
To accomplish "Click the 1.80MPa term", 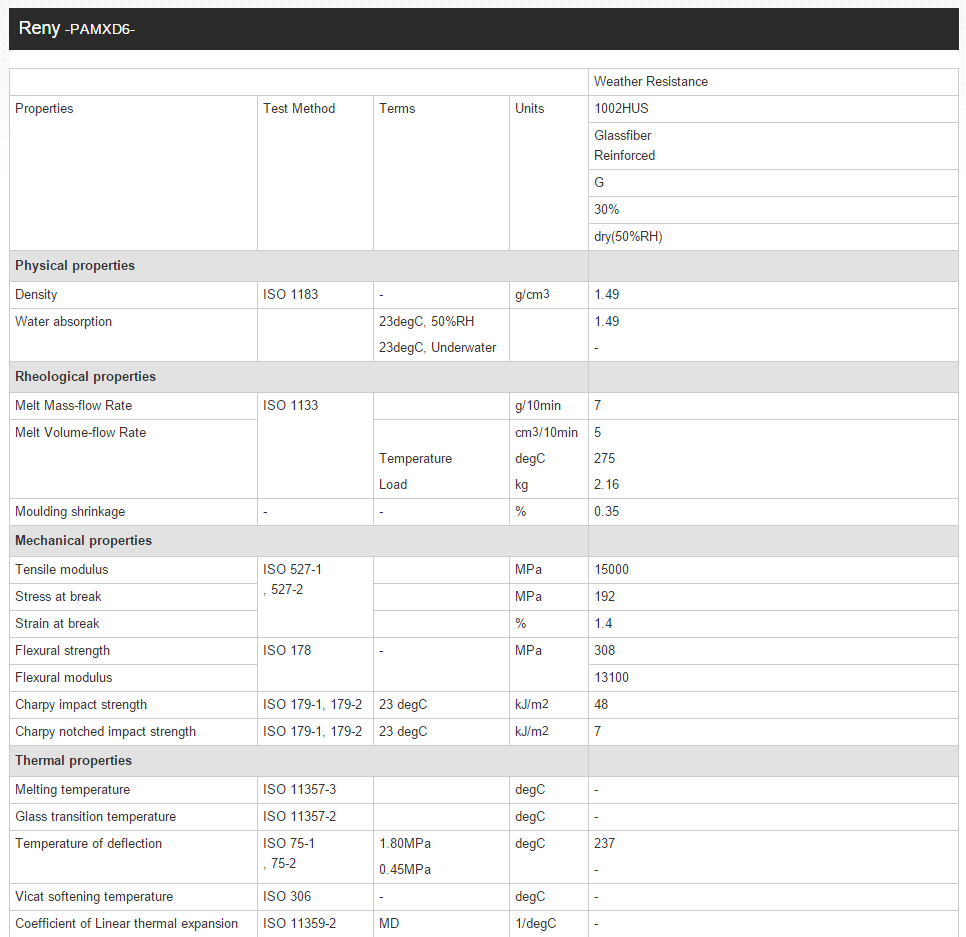I will tap(405, 844).
